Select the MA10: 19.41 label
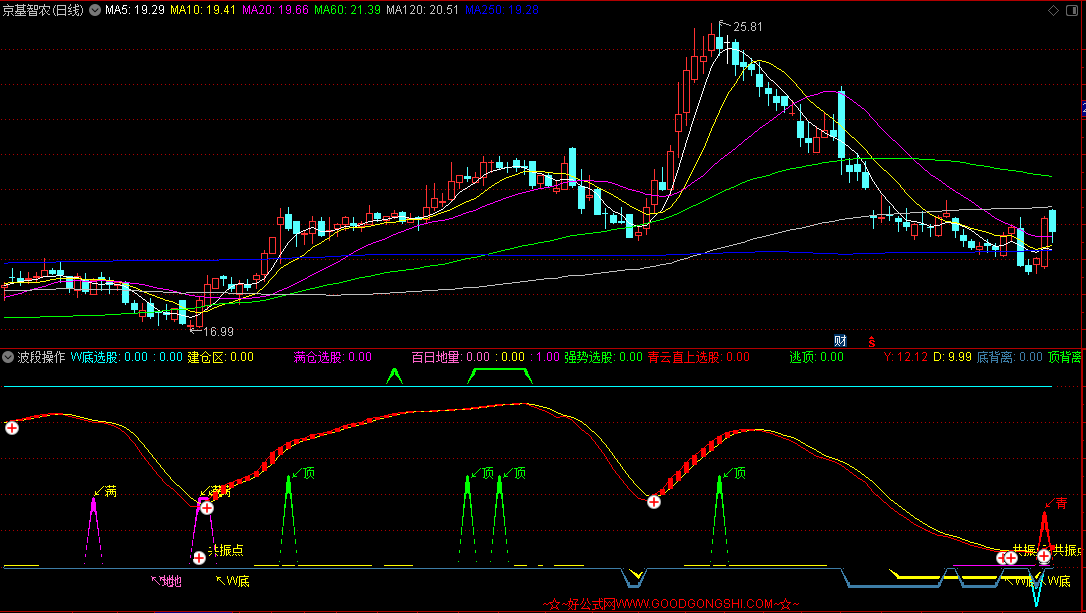1086x613 pixels. click(203, 10)
